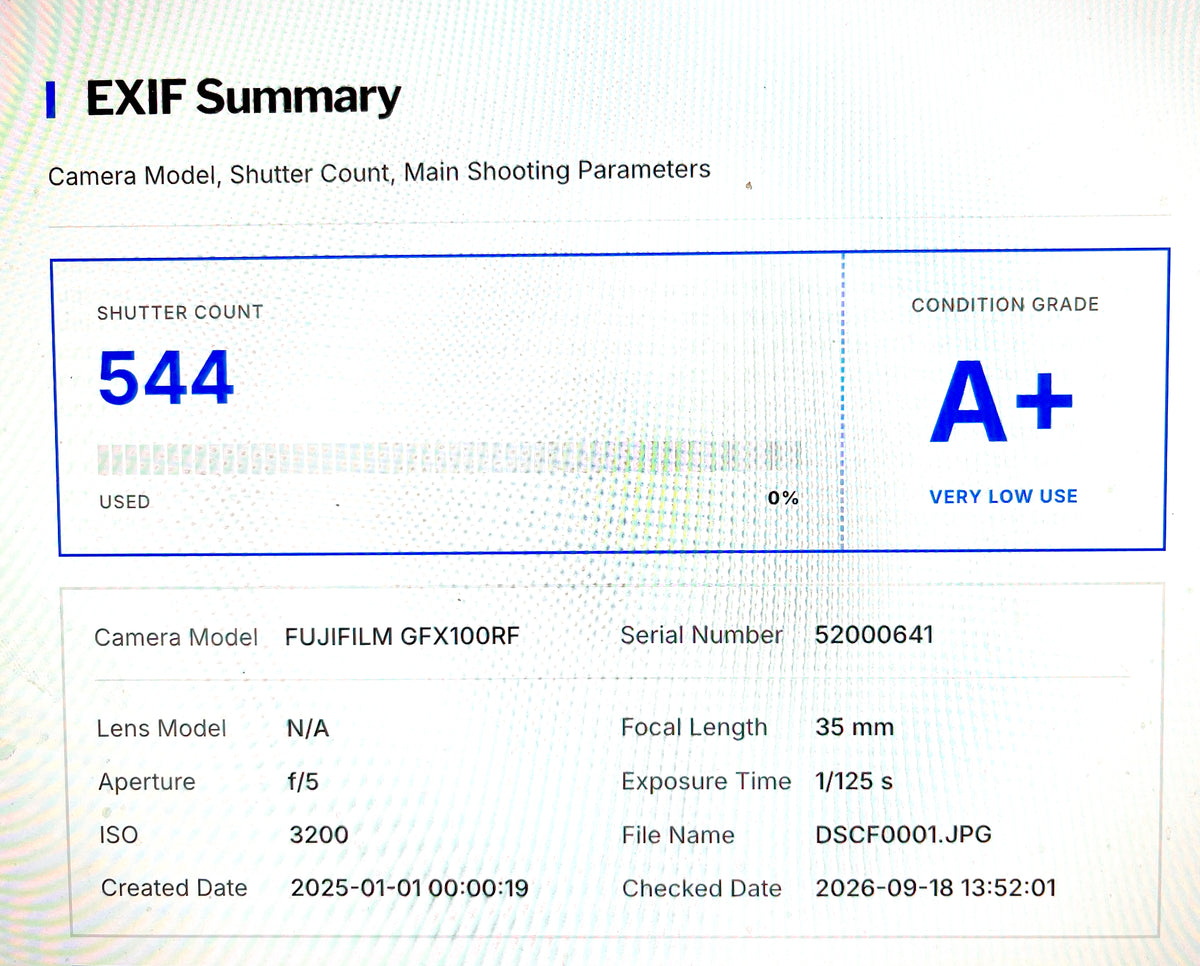
Task: Select the 1/125 s exposure value
Action: coord(855,781)
